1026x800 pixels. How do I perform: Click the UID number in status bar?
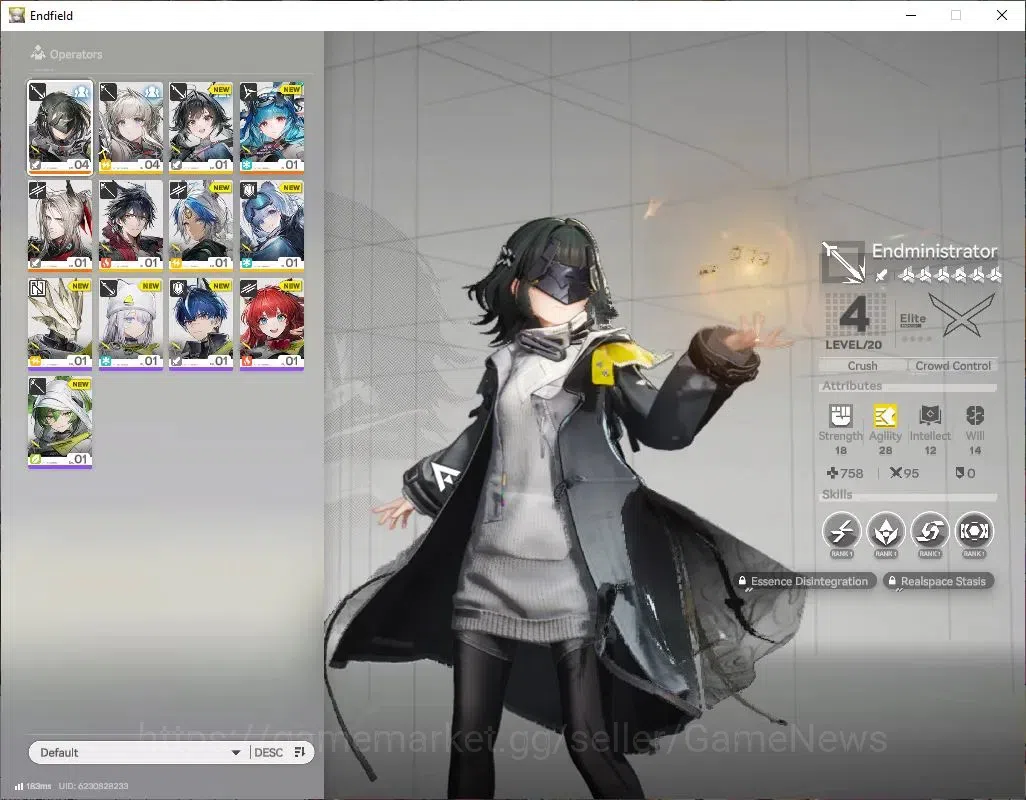click(94, 786)
